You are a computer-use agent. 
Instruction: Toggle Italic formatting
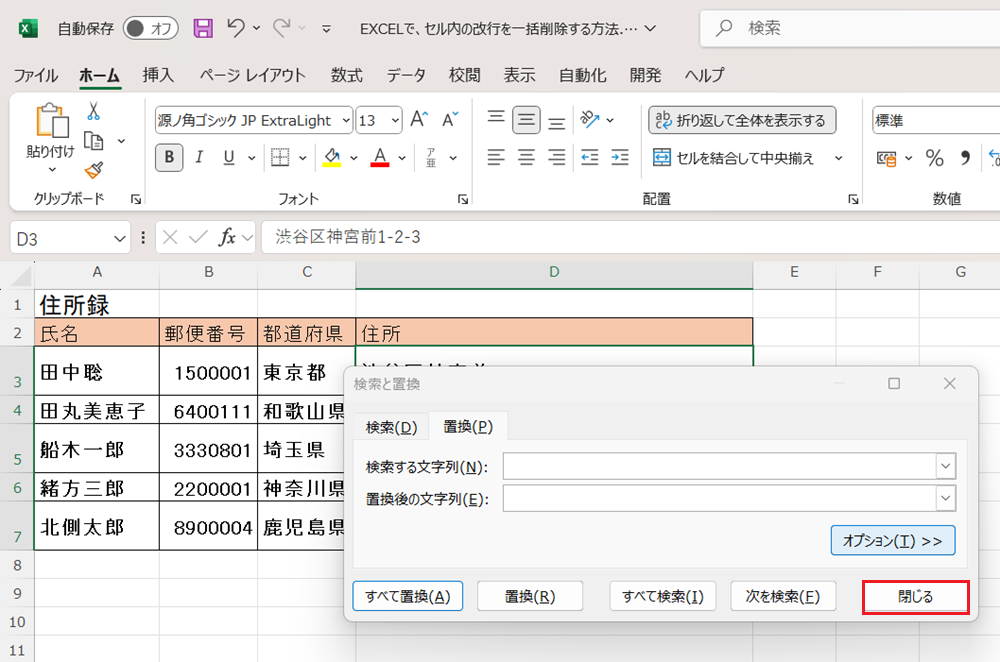(199, 158)
